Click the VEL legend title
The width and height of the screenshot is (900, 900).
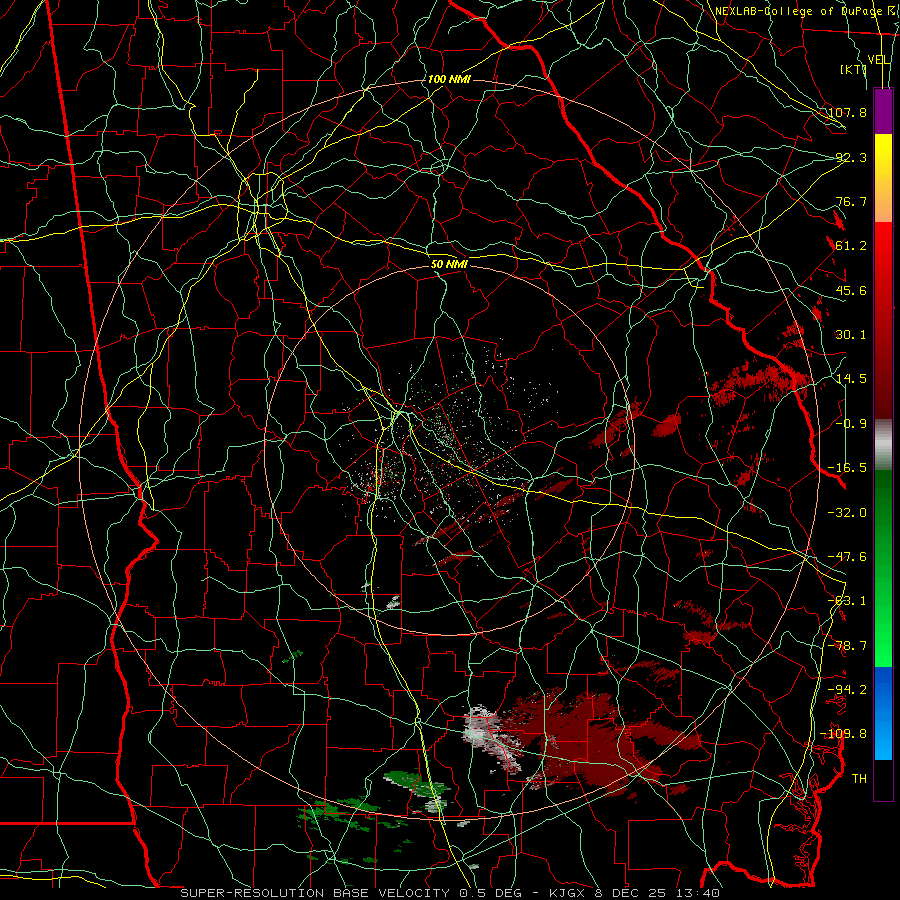[x=879, y=60]
